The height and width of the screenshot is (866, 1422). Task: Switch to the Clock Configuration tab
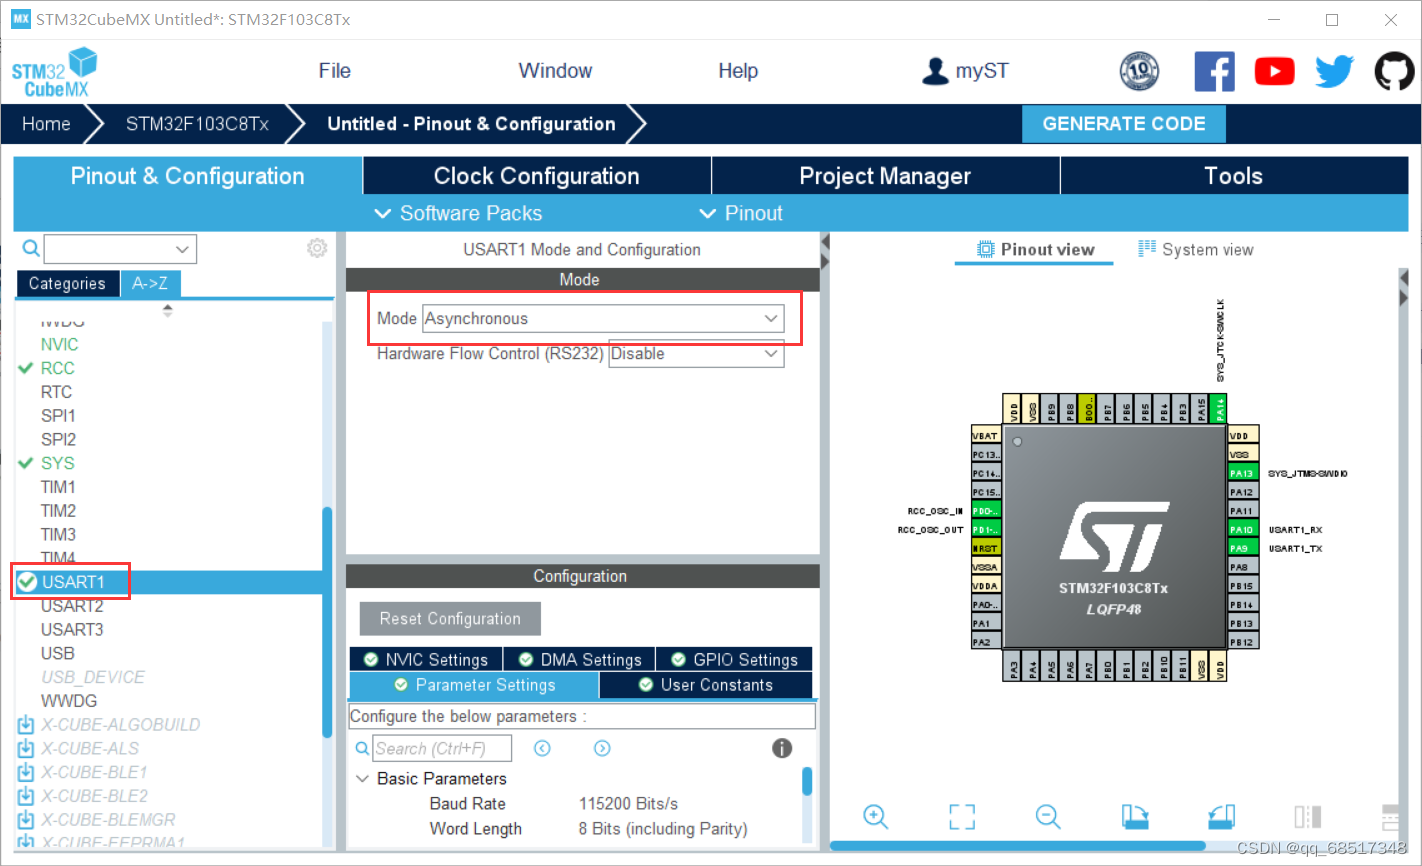536,175
